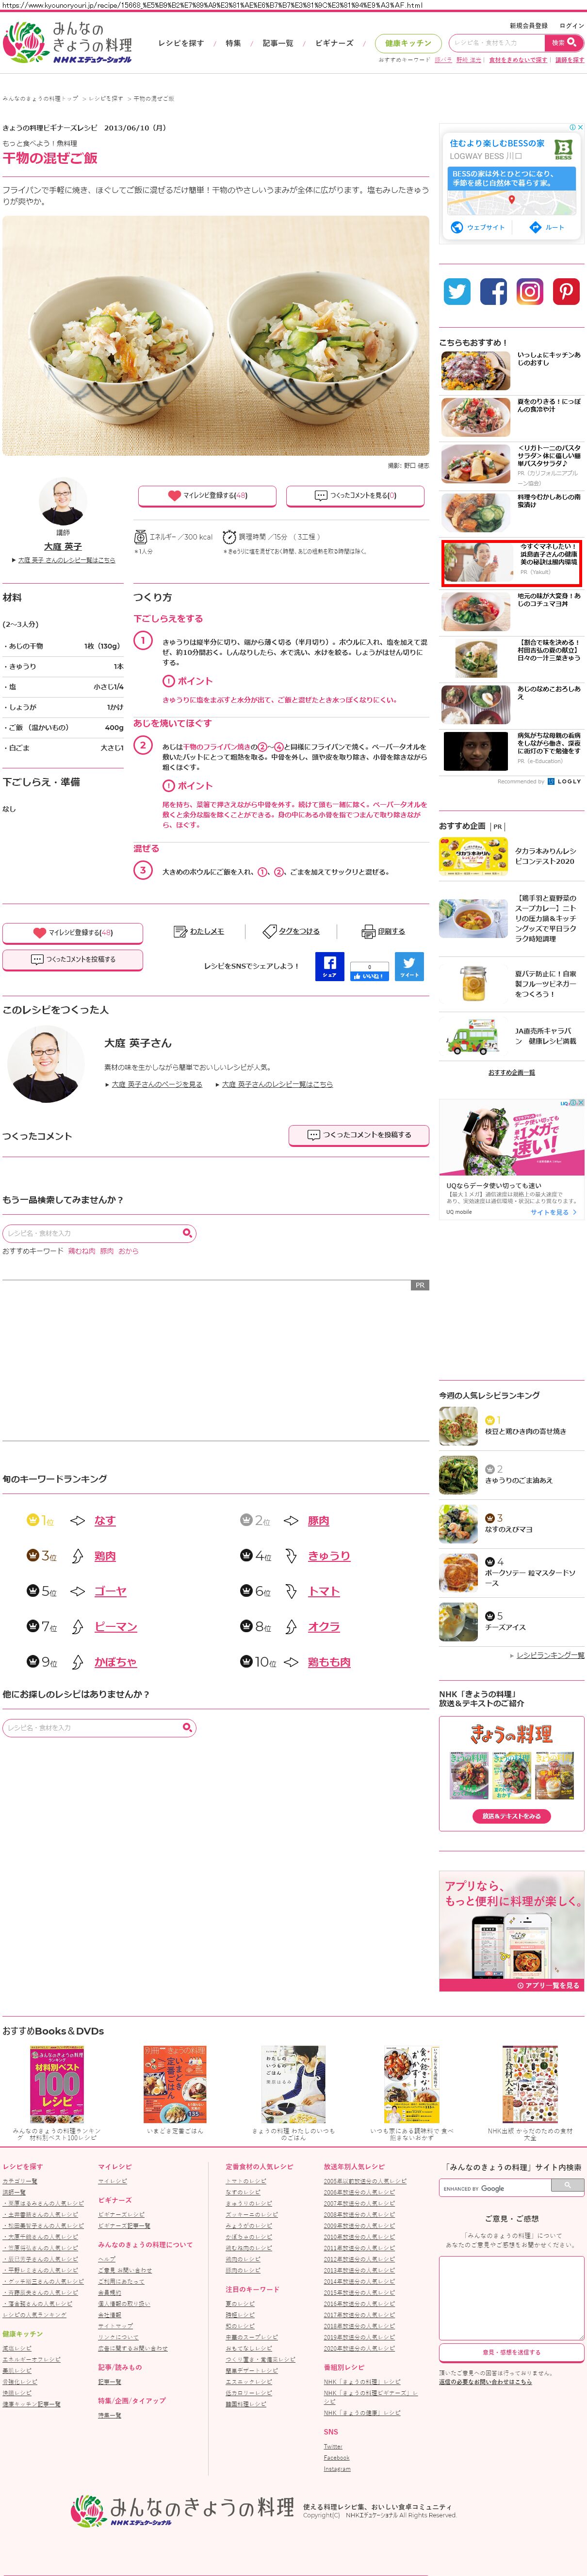The width and height of the screenshot is (587, 2576).
Task: Select the 健康キッチン navigation button
Action: point(408,43)
